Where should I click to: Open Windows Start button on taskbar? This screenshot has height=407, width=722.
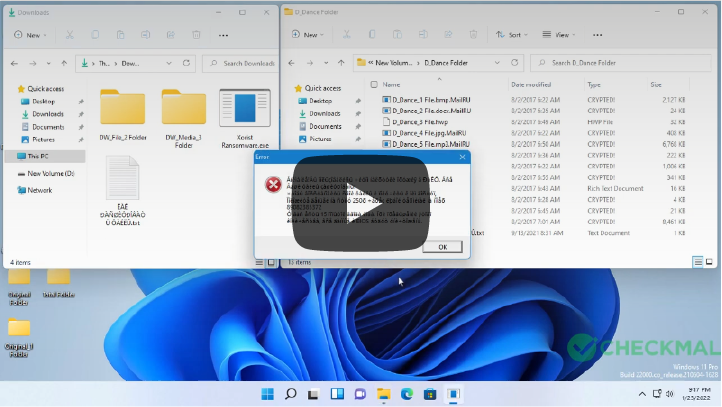click(x=268, y=394)
